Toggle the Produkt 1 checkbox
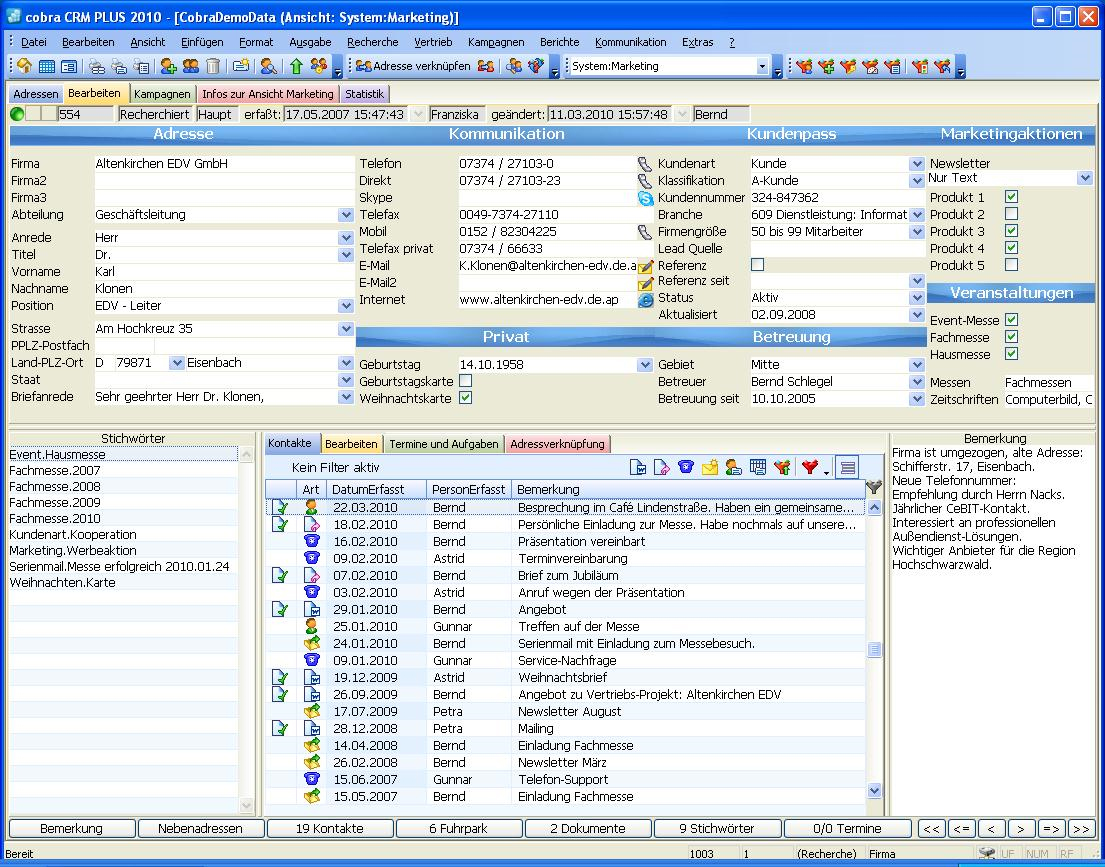1105x867 pixels. coord(1011,197)
